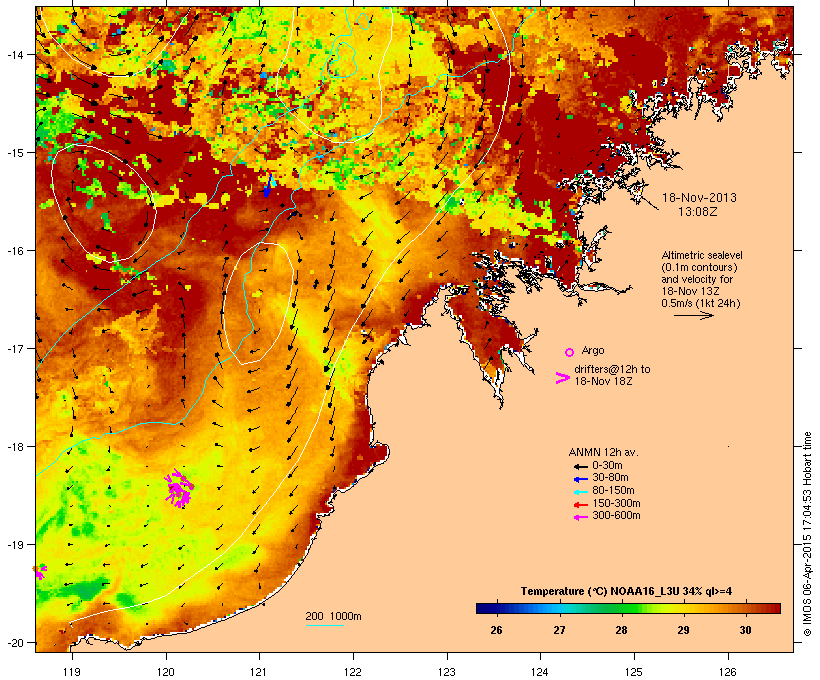
Task: Click the magenta 300-600m legend arrow
Action: (580, 517)
